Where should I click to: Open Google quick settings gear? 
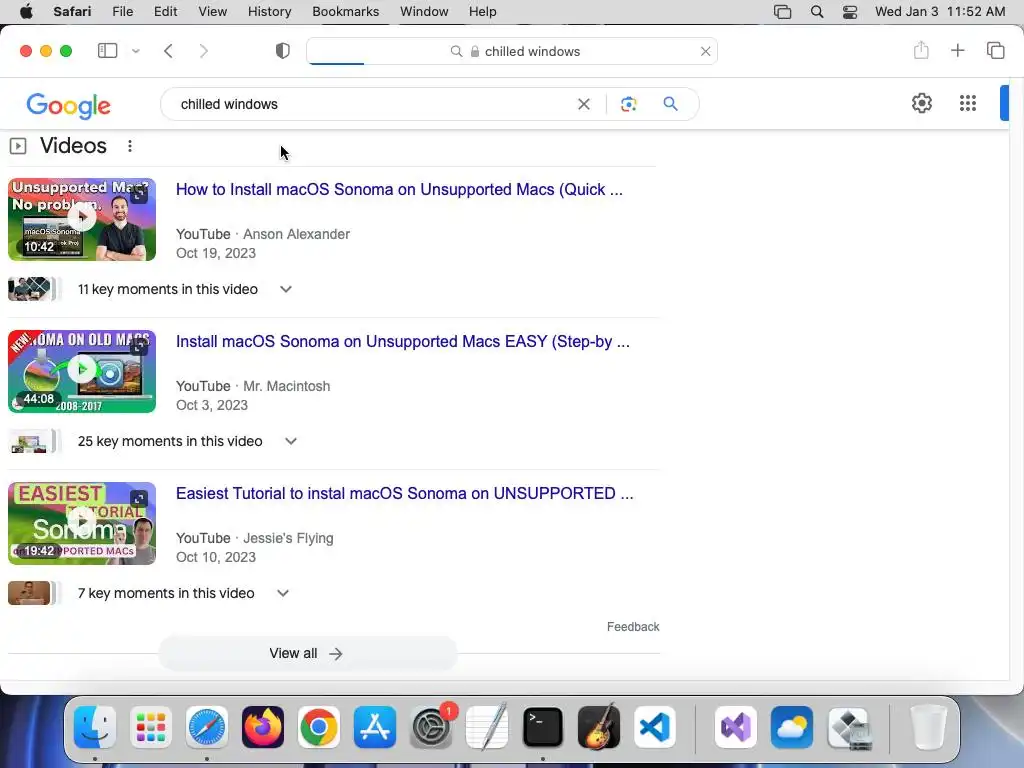[921, 103]
